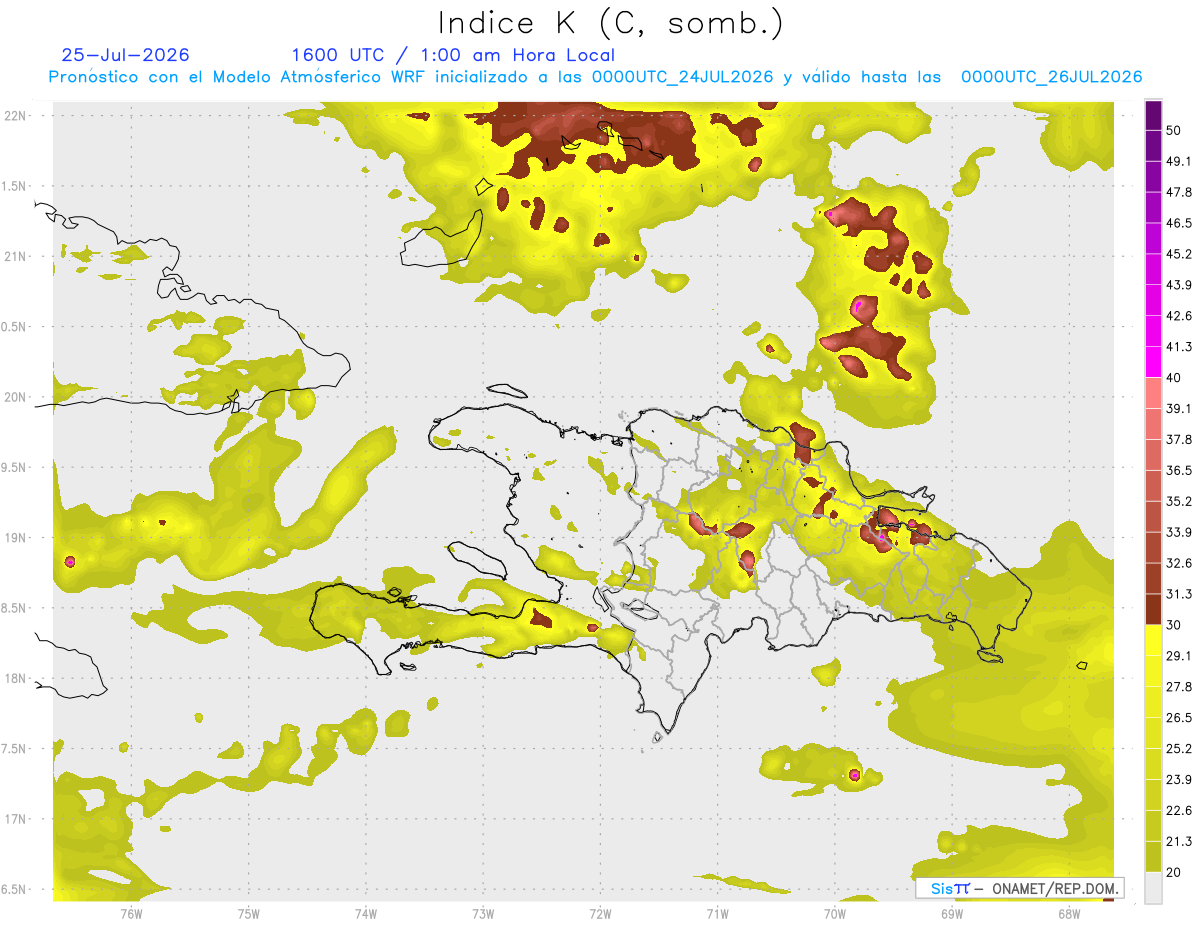Click the '46.5' color scale value
This screenshot has width=1200, height=927.
click(x=1179, y=223)
